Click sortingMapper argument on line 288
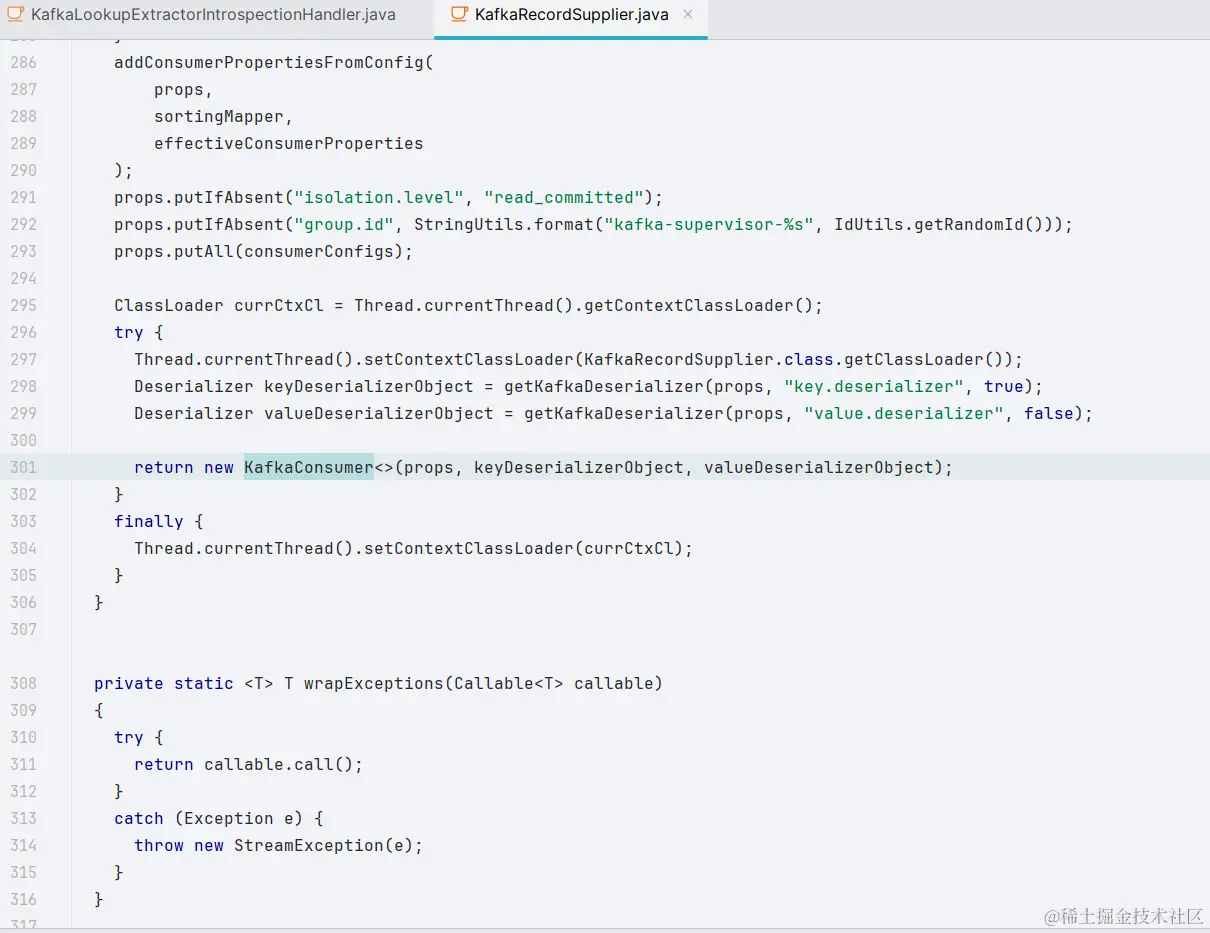 pyautogui.click(x=219, y=116)
